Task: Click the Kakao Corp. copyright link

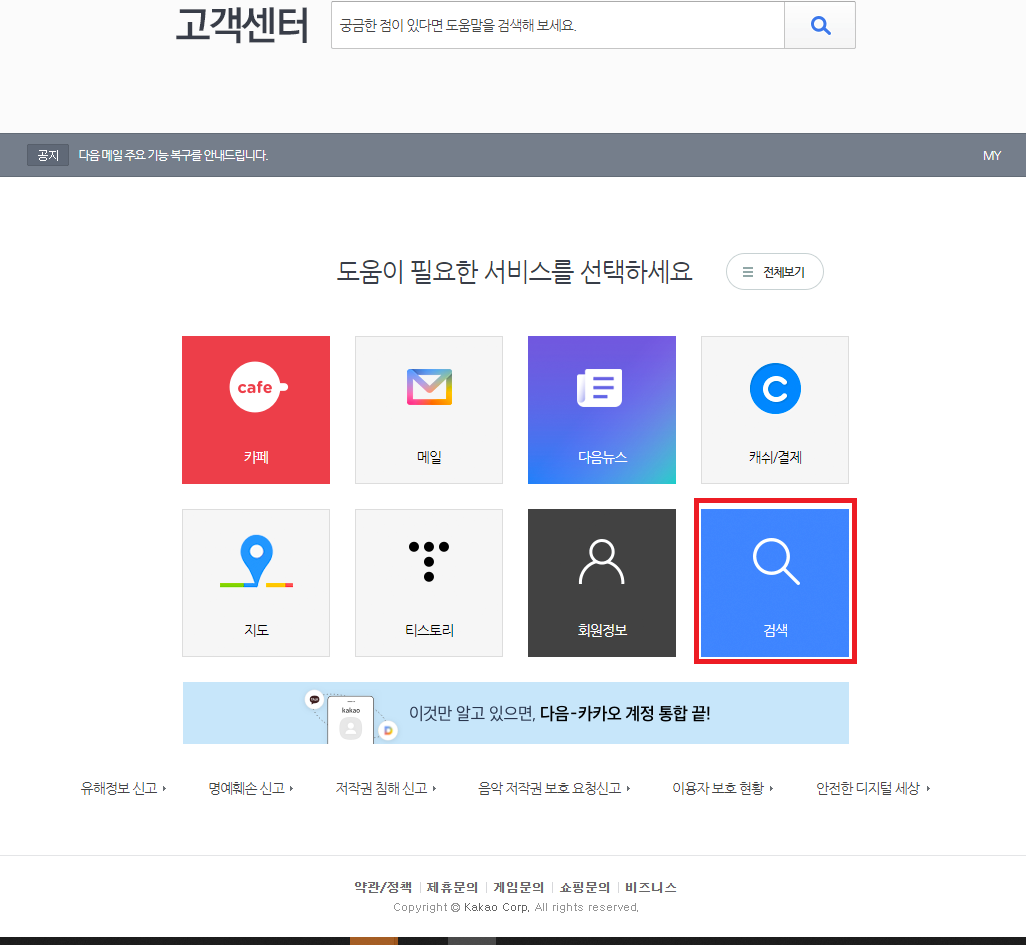Action: pyautogui.click(x=497, y=907)
